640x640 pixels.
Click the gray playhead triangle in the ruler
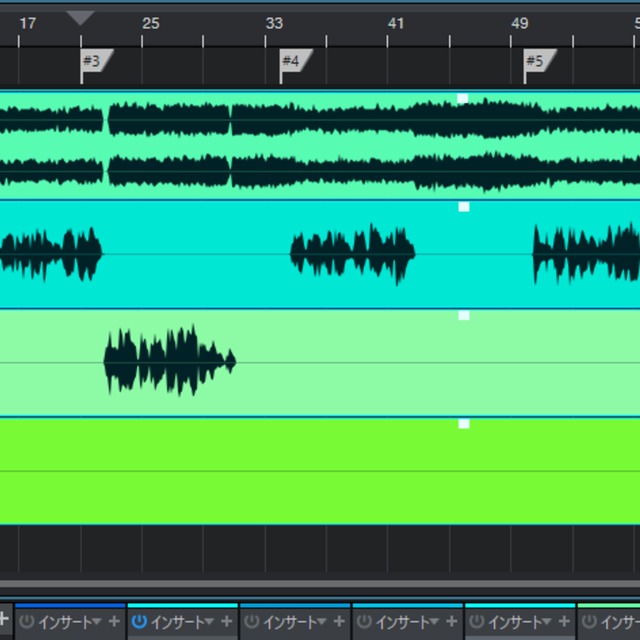pyautogui.click(x=80, y=17)
